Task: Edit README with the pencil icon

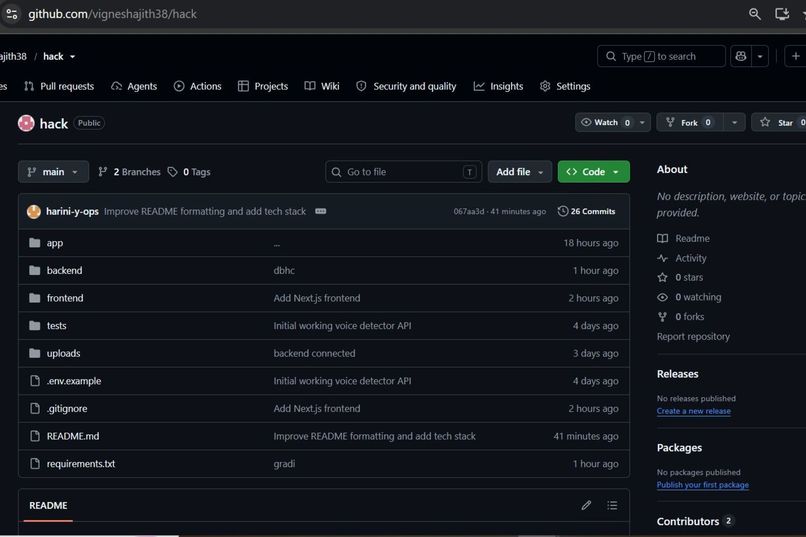Action: click(x=586, y=505)
